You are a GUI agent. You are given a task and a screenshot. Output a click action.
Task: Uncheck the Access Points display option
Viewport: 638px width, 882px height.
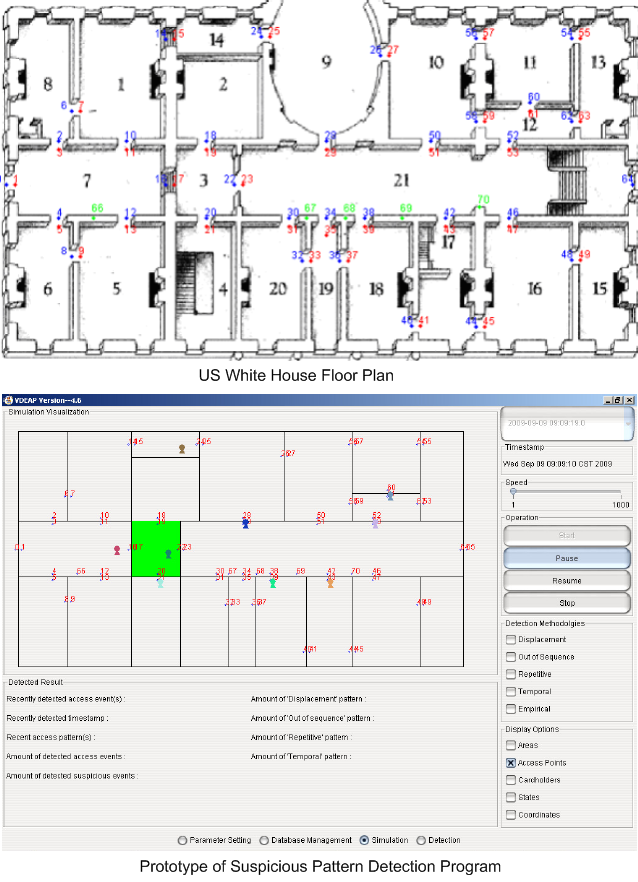(511, 763)
